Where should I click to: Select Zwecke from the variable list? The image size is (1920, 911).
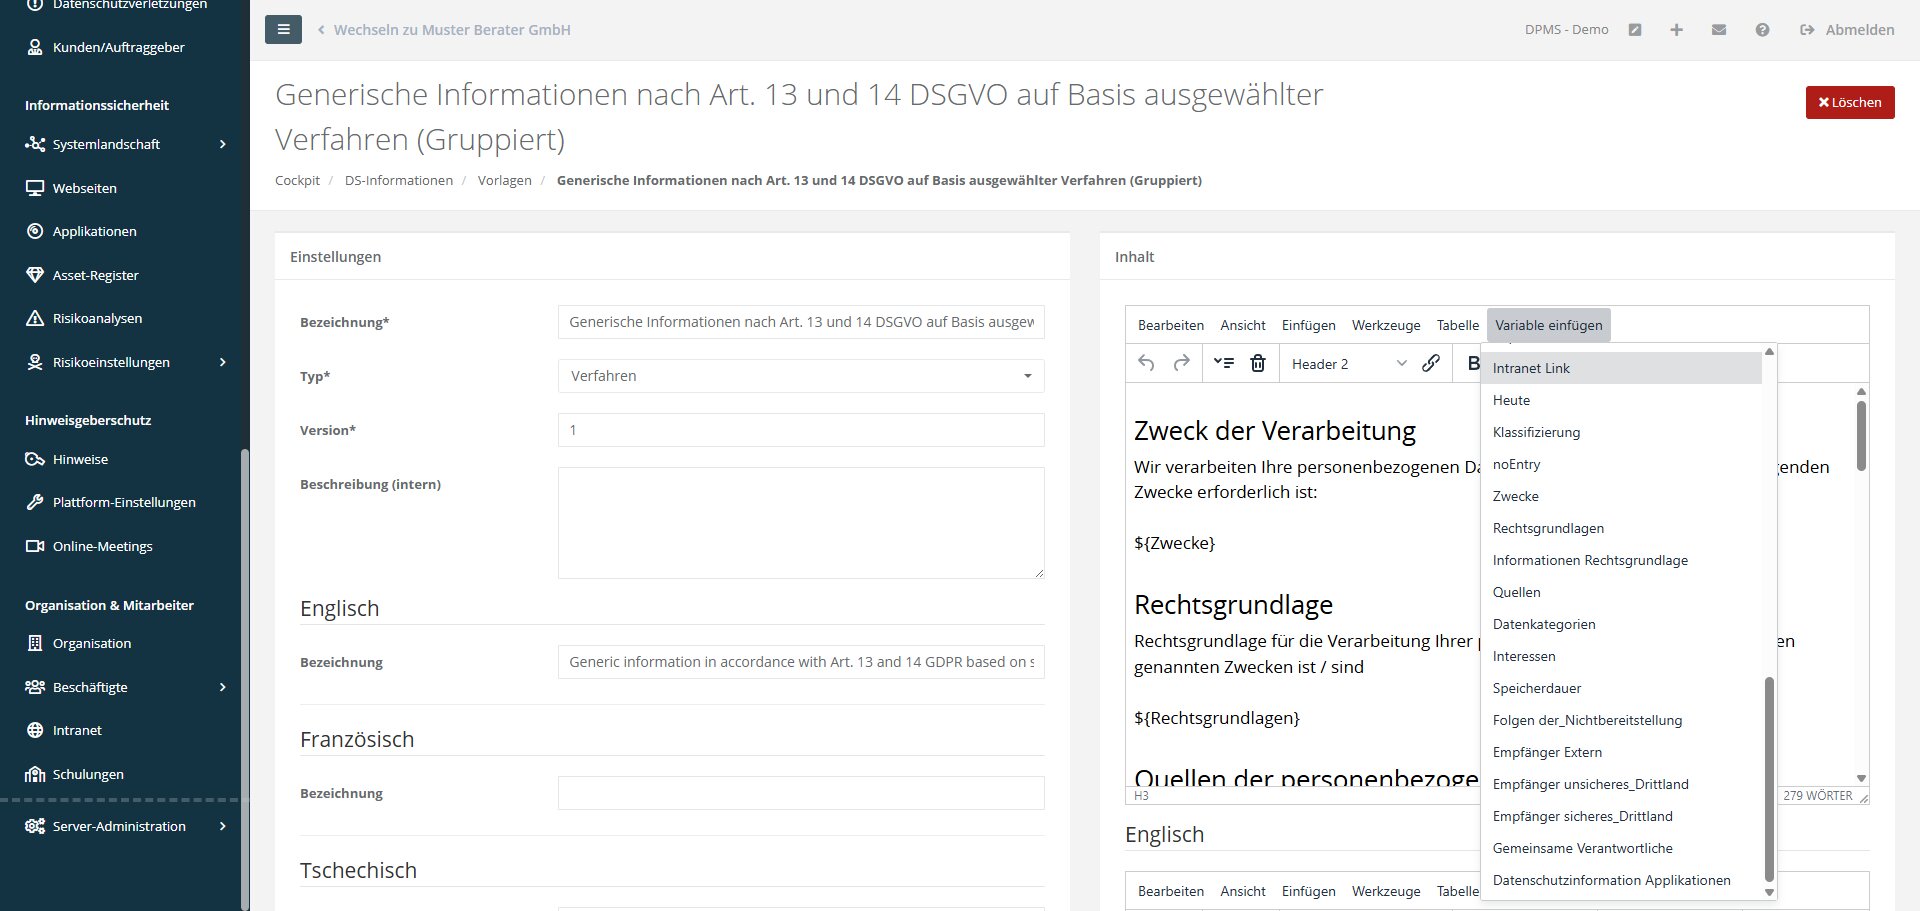(x=1516, y=496)
